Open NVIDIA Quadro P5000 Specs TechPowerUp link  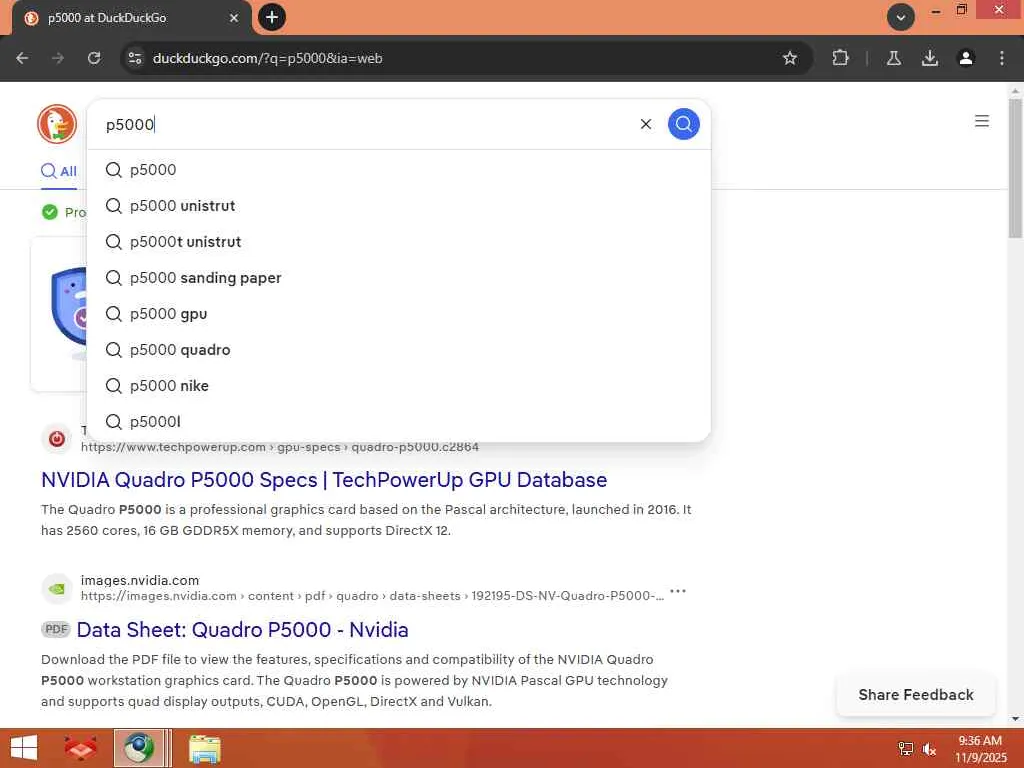tap(324, 480)
